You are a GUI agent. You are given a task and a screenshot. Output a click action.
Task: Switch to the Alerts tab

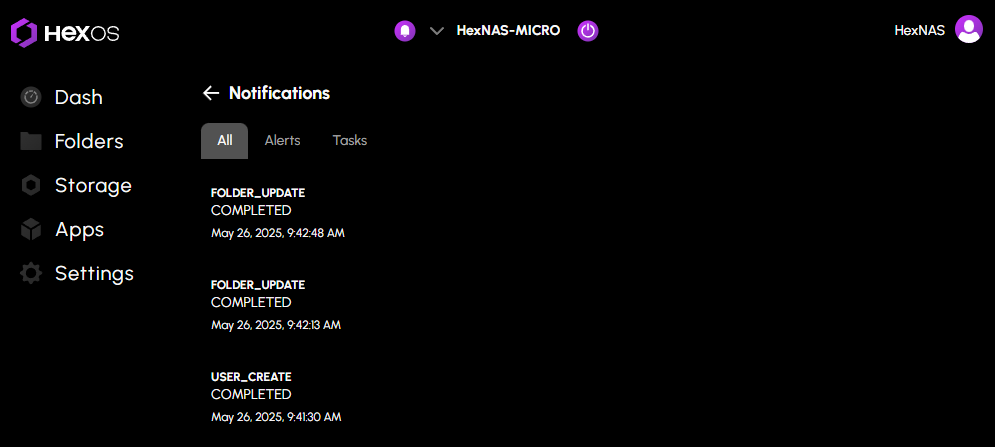click(282, 141)
